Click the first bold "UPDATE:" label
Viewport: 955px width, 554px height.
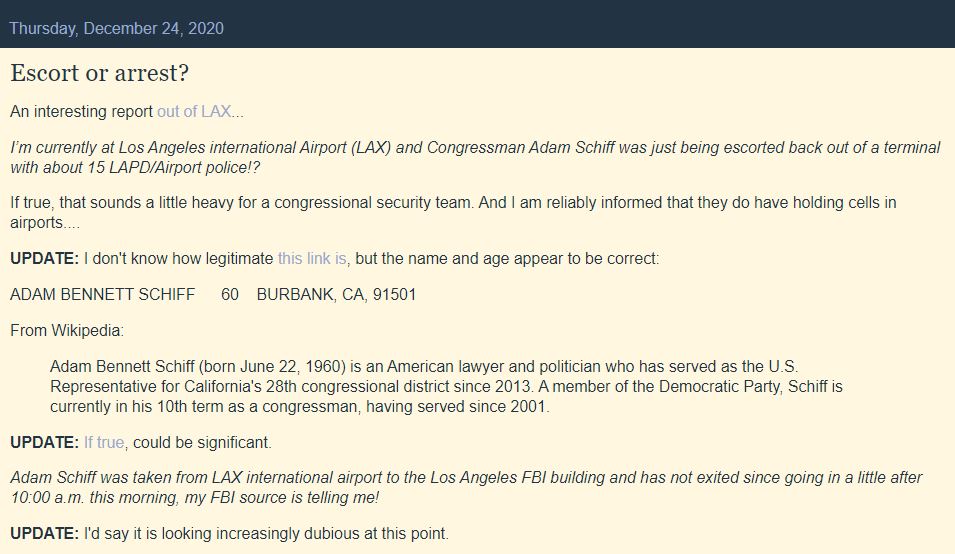coord(44,258)
